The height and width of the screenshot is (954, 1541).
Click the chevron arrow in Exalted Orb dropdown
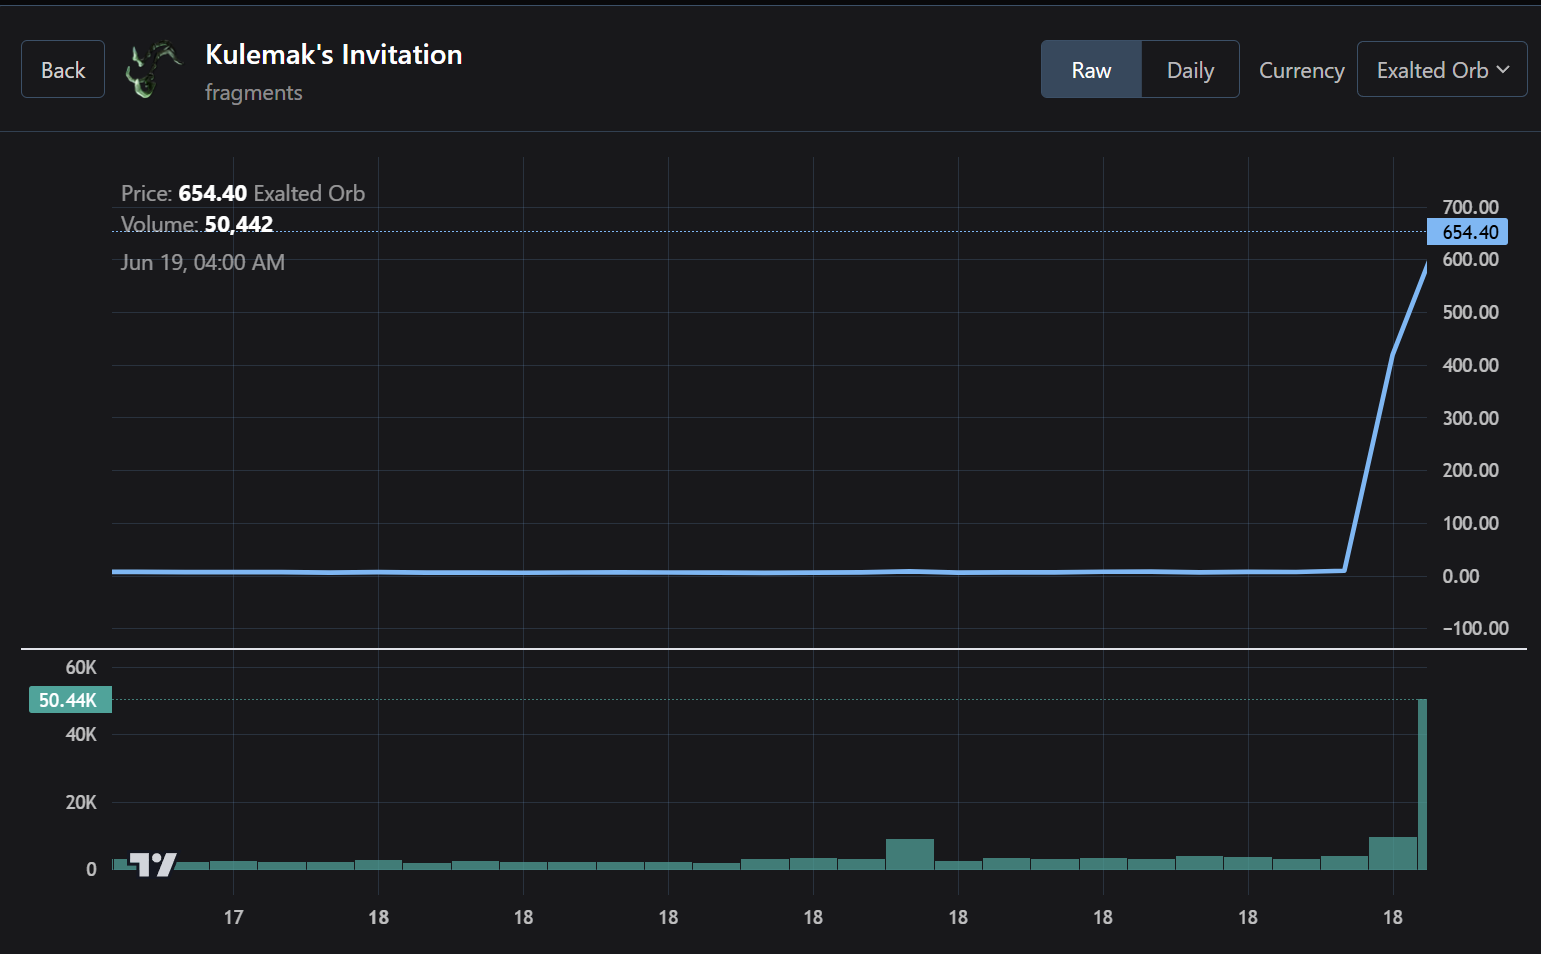1503,70
